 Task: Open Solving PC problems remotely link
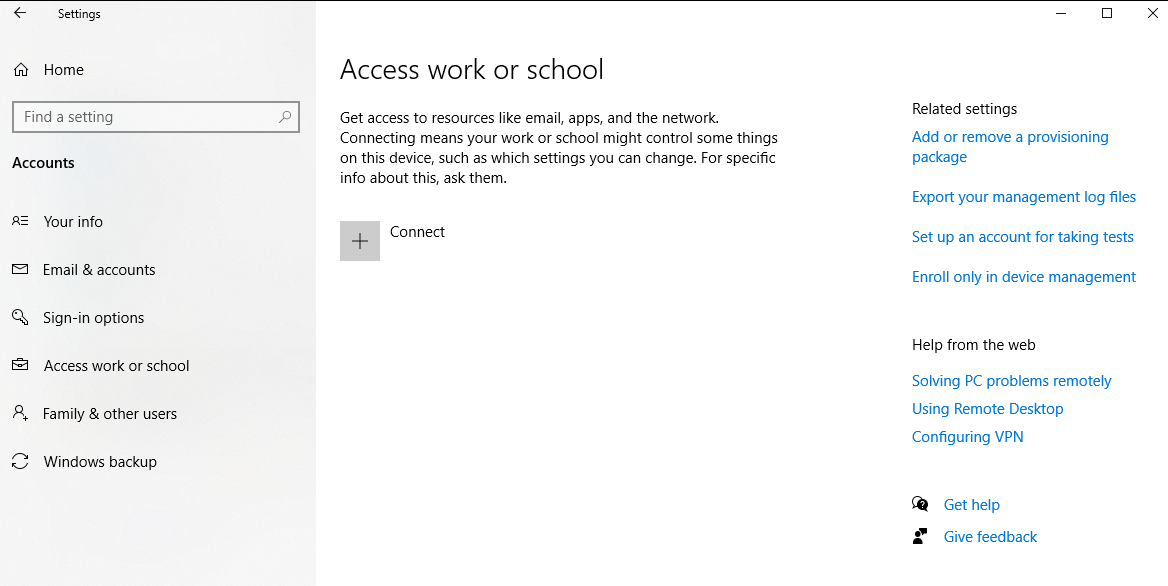coord(1012,380)
